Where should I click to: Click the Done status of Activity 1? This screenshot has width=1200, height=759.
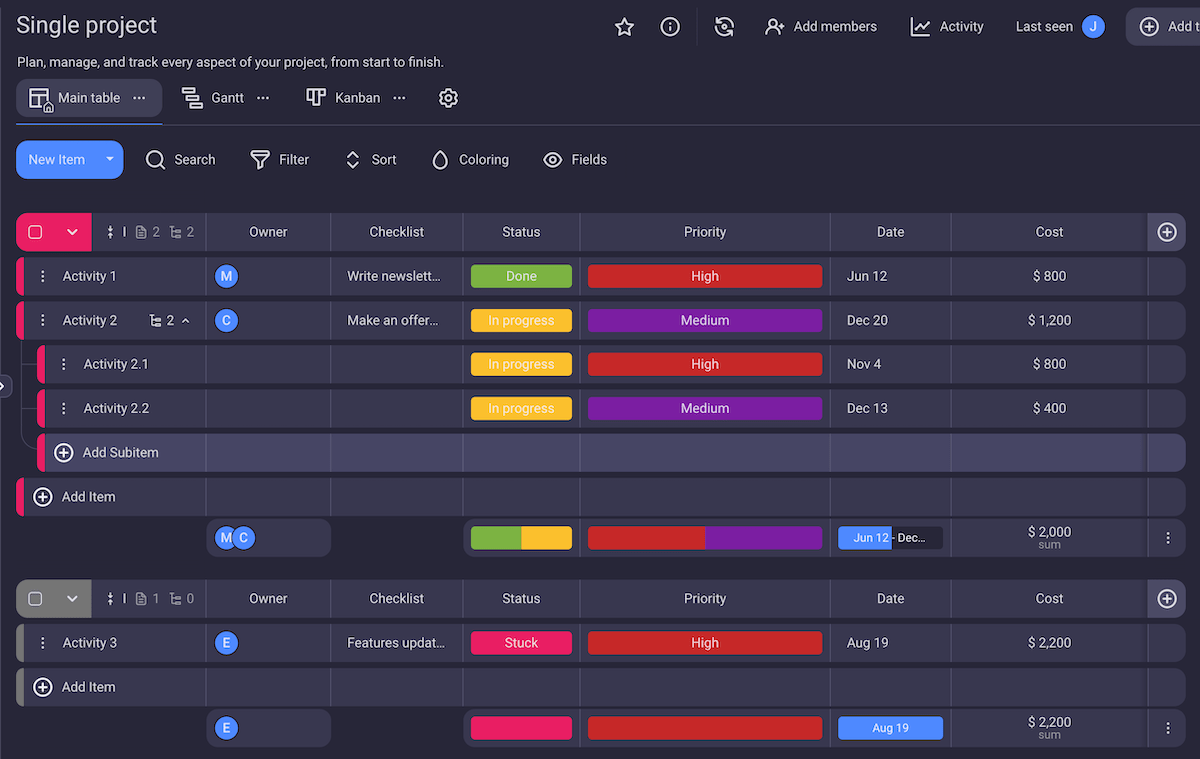[521, 277]
